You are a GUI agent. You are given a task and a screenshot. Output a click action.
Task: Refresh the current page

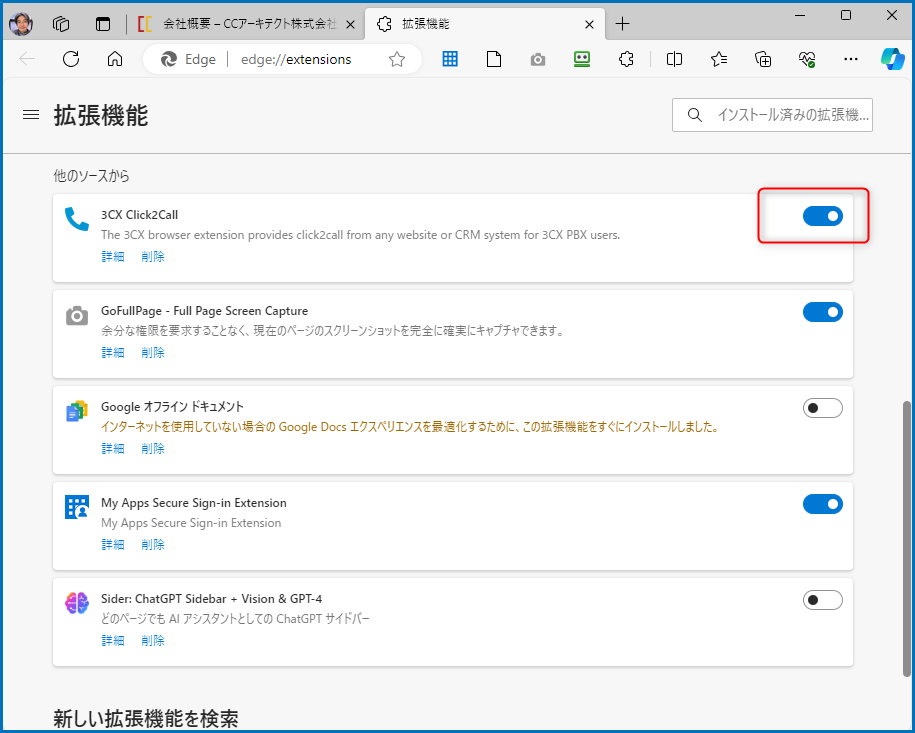[x=71, y=59]
